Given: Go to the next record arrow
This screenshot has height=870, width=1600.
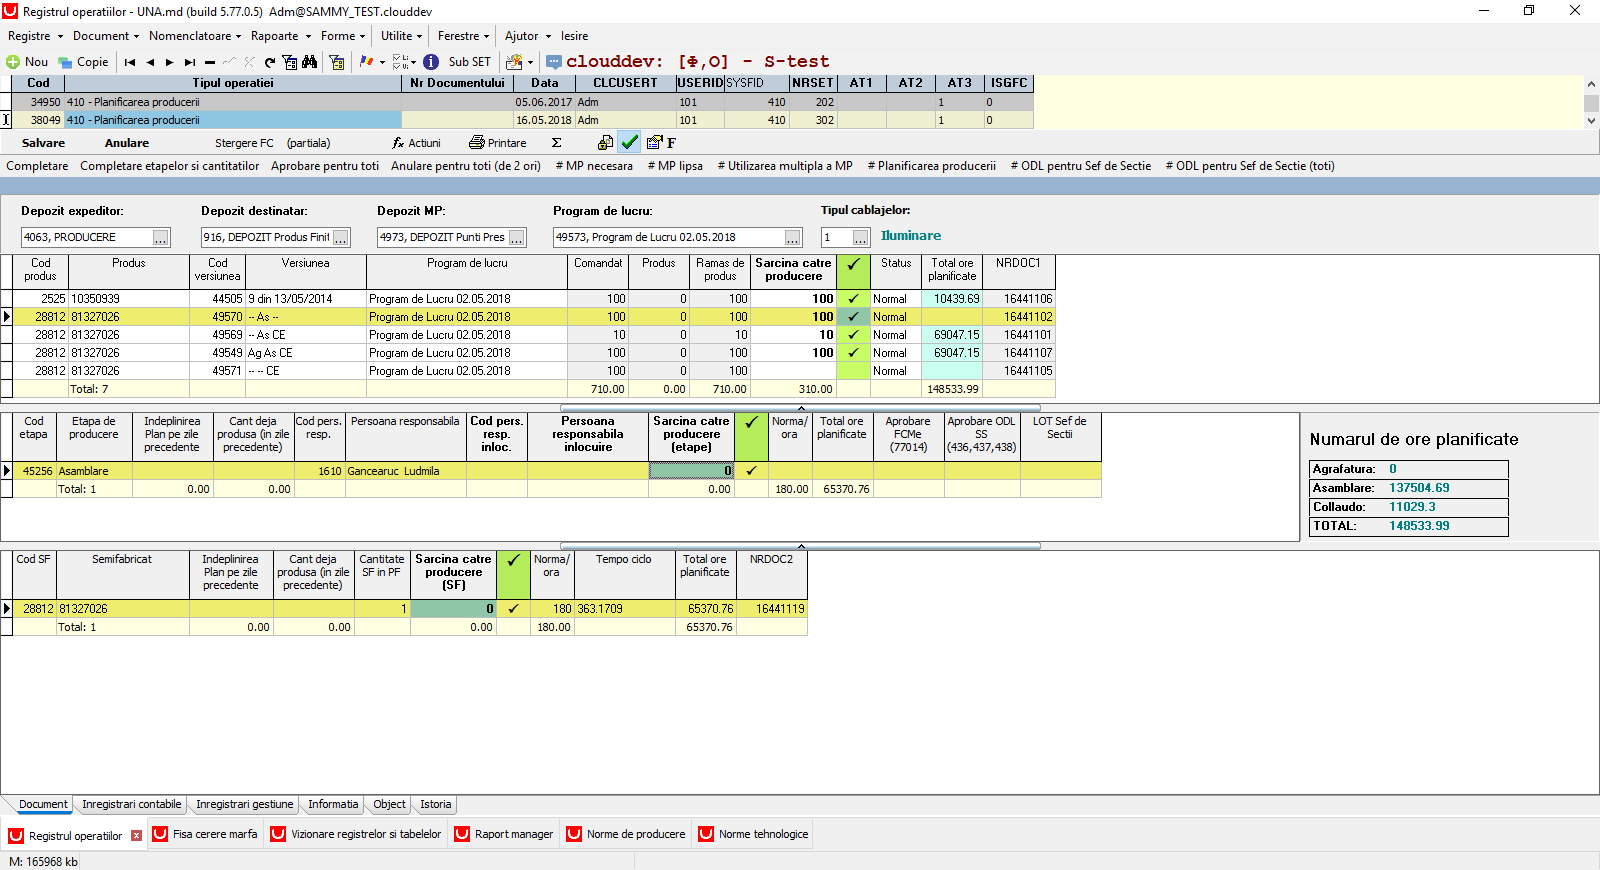Looking at the screenshot, I should coord(170,62).
